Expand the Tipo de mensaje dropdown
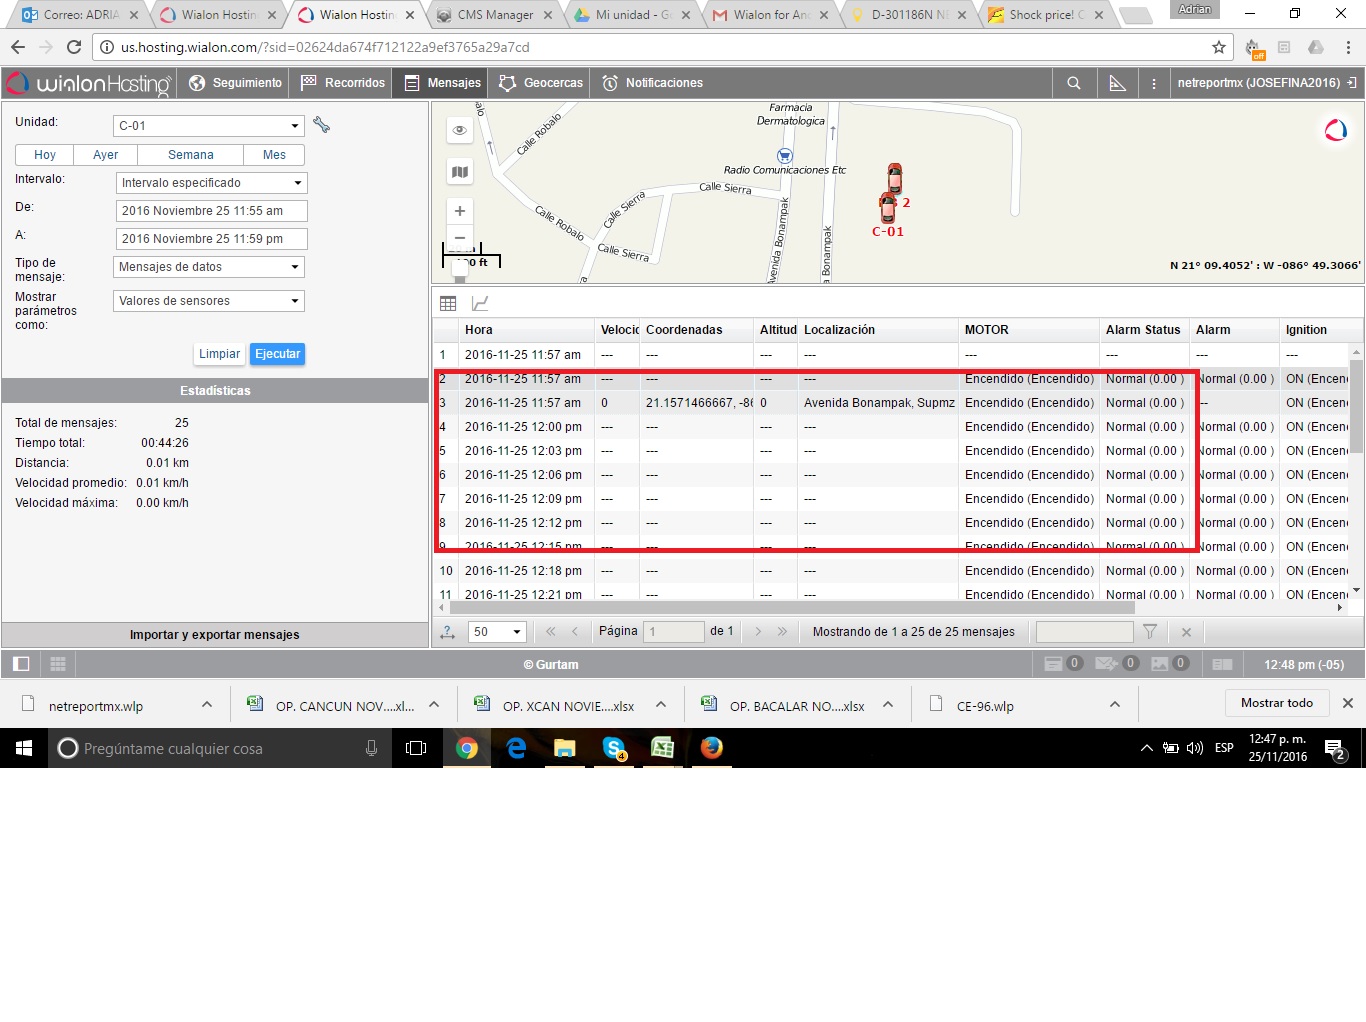This screenshot has height=1022, width=1366. coord(208,267)
